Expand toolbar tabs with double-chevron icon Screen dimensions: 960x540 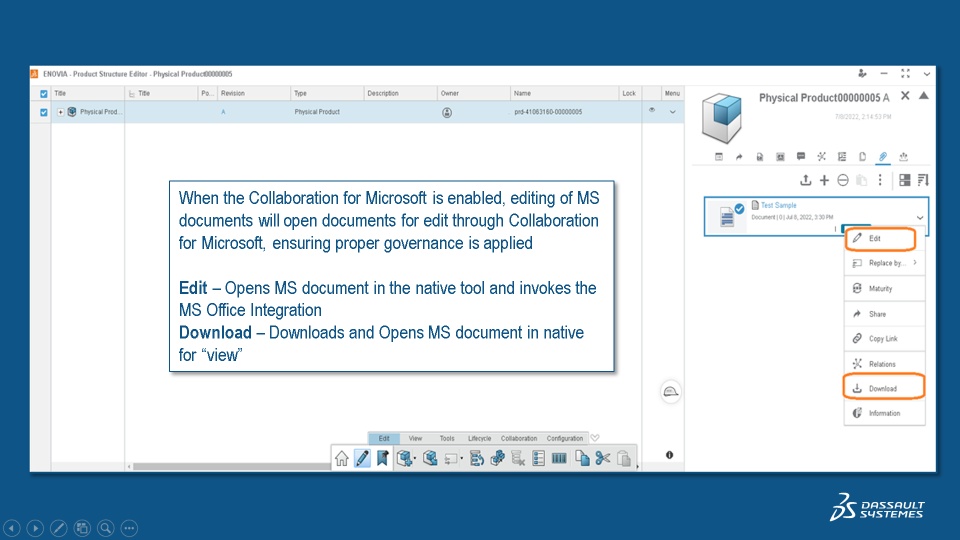click(595, 438)
